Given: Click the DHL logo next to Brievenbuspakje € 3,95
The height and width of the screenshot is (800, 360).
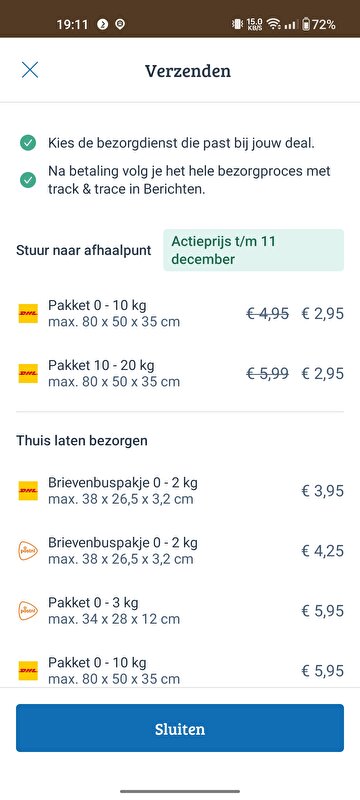Looking at the screenshot, I should pos(28,491).
